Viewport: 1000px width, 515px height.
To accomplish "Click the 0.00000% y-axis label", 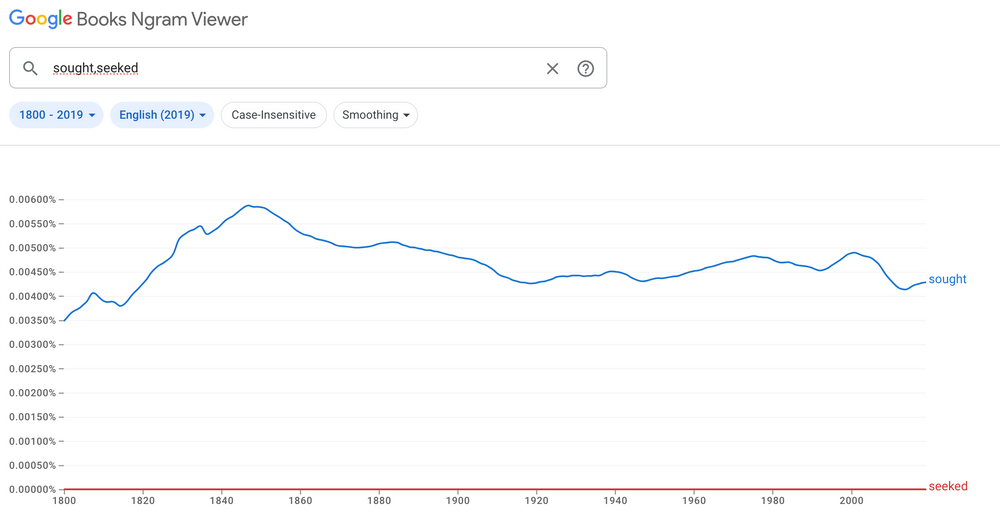I will 30,489.
